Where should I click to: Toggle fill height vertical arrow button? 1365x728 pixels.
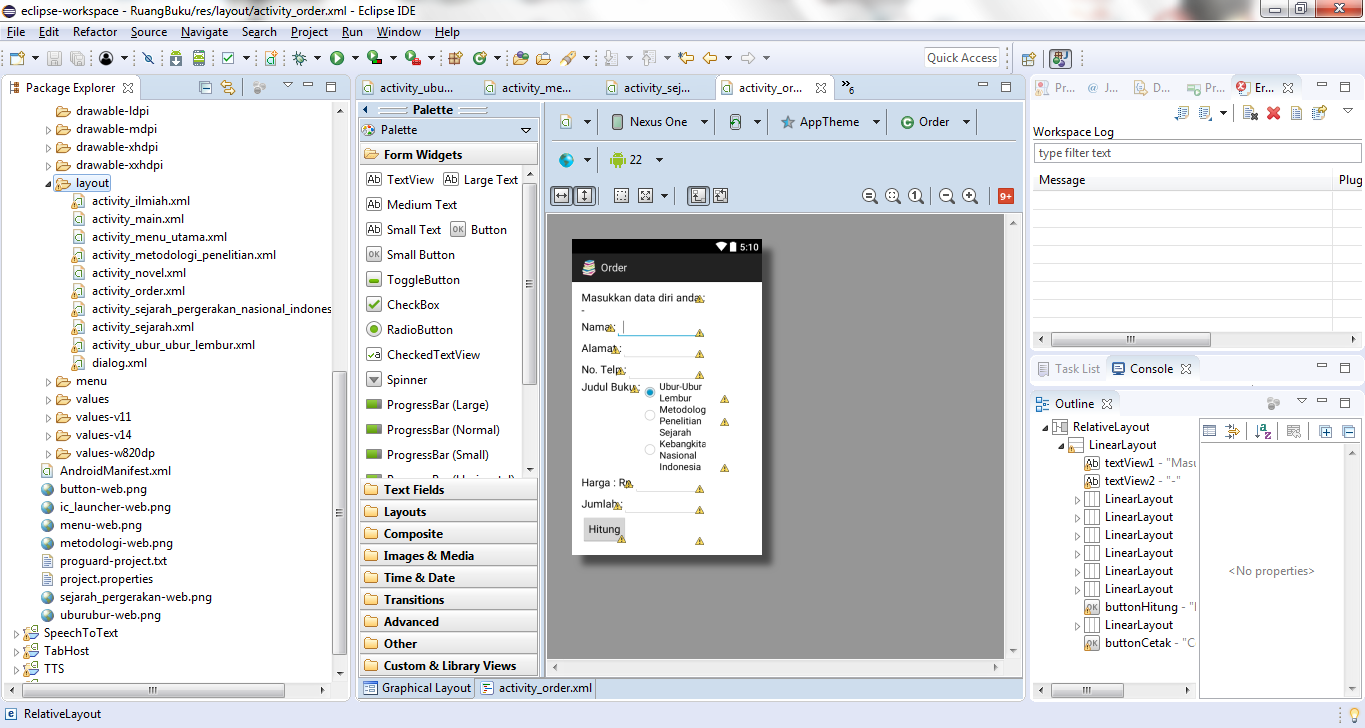[x=584, y=196]
